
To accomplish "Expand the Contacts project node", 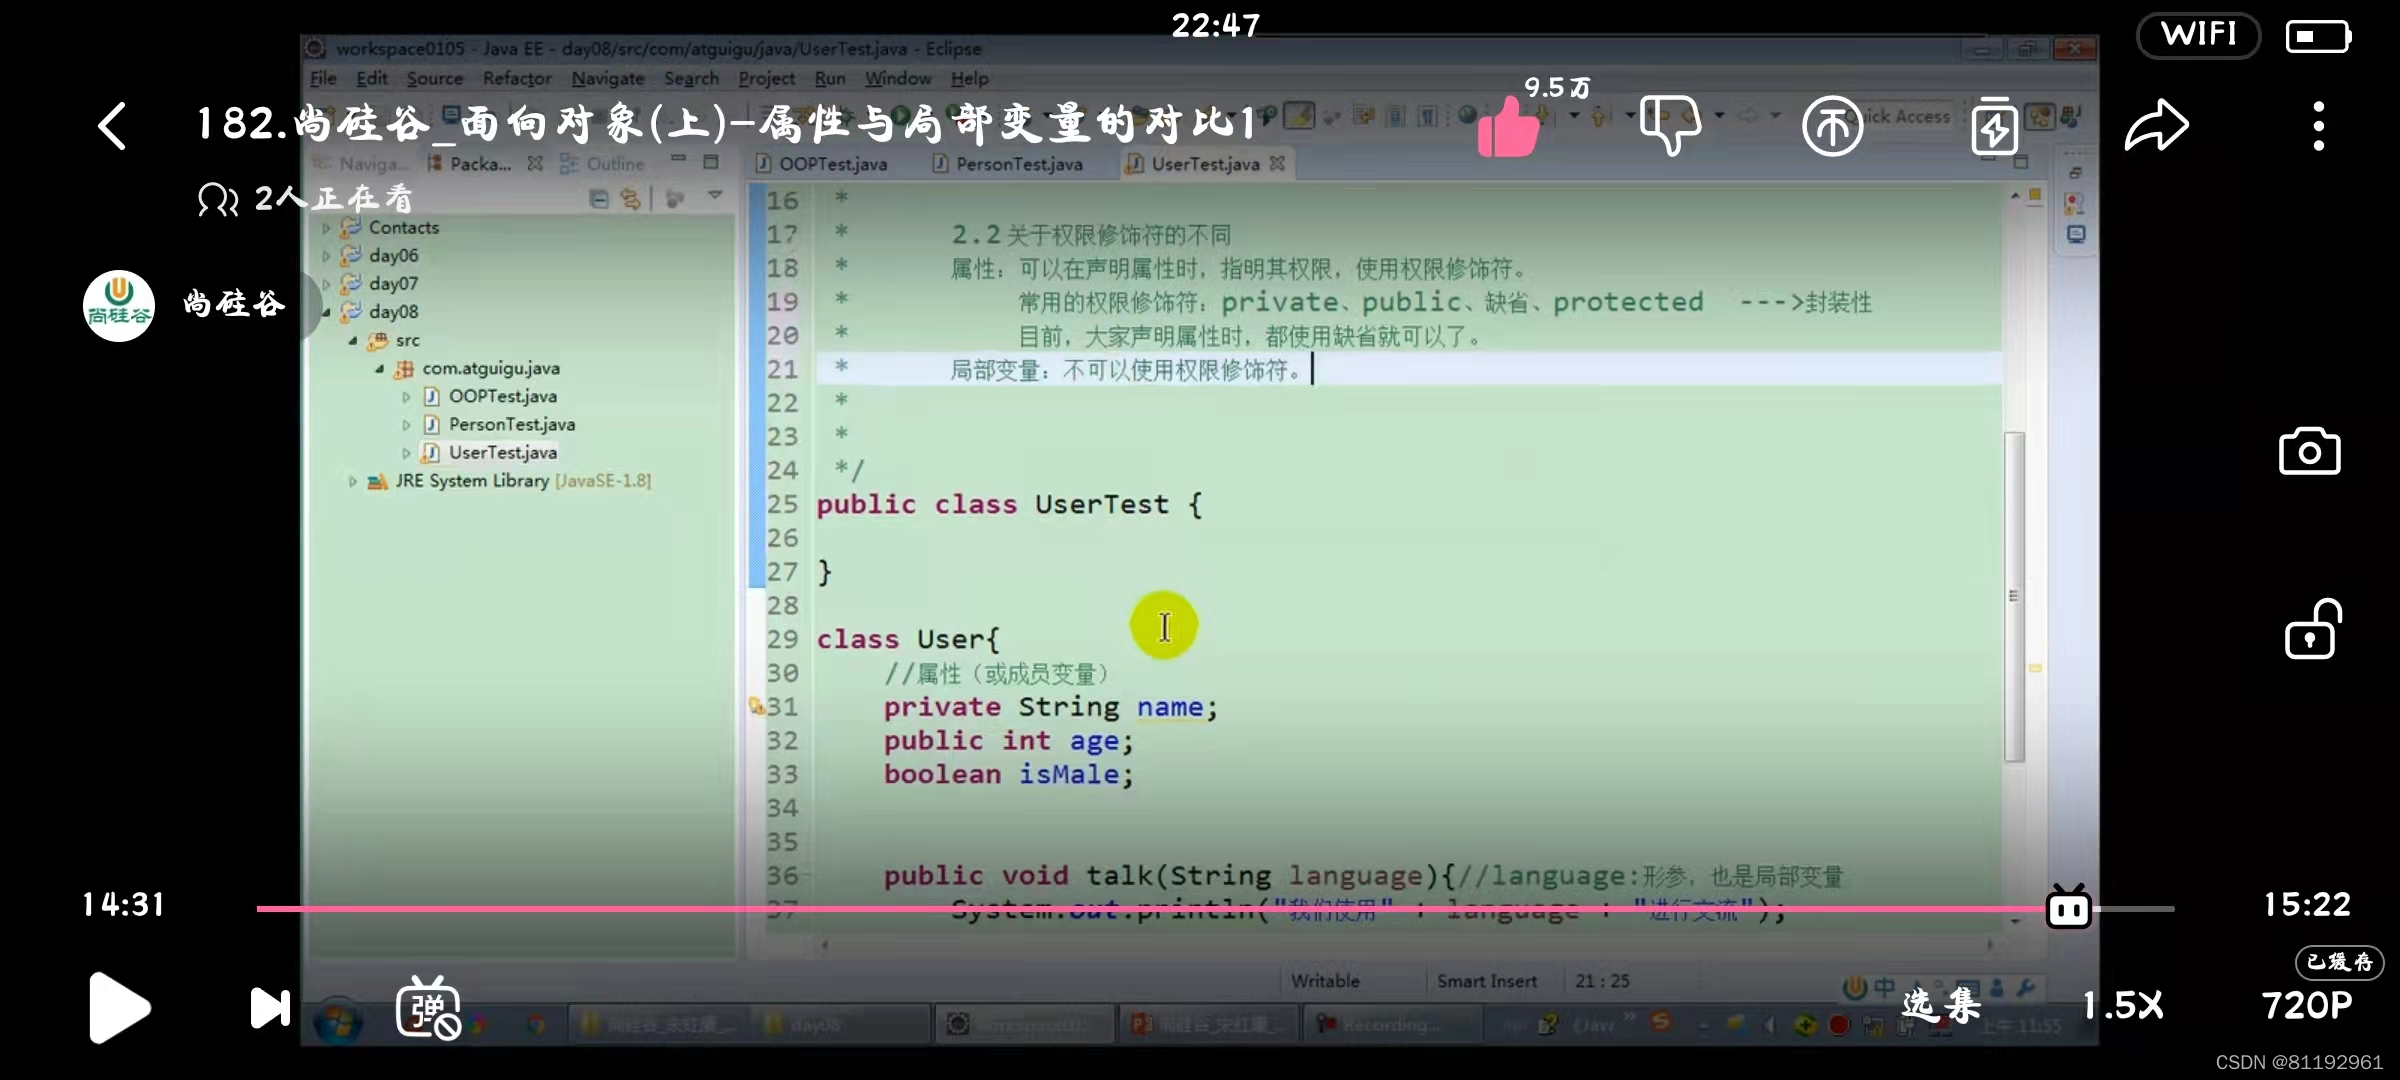I will click(x=326, y=228).
